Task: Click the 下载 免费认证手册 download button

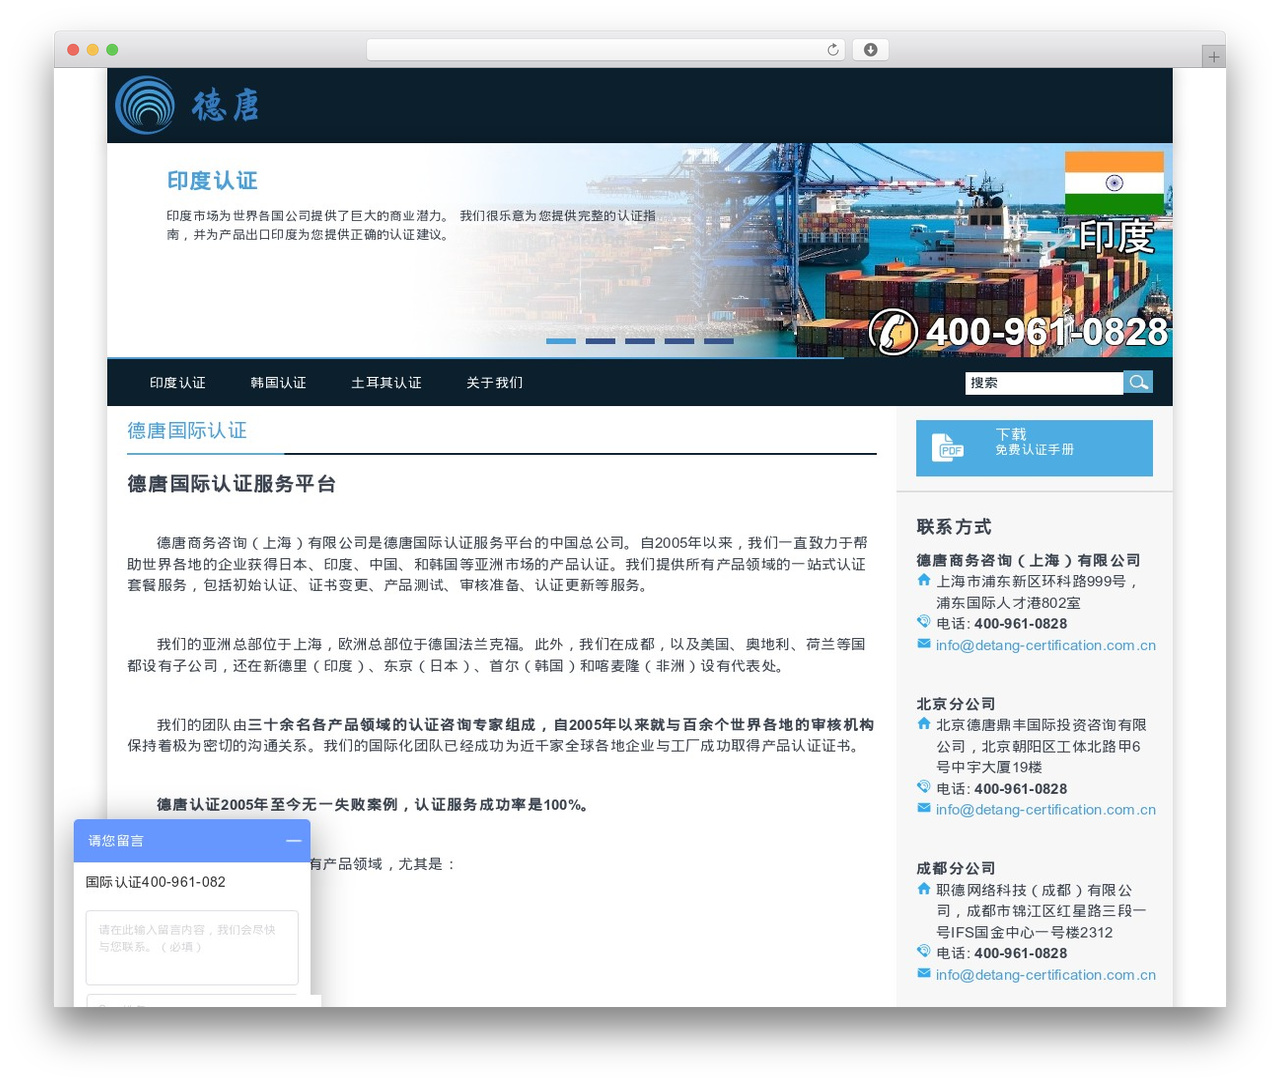Action: (x=1034, y=448)
